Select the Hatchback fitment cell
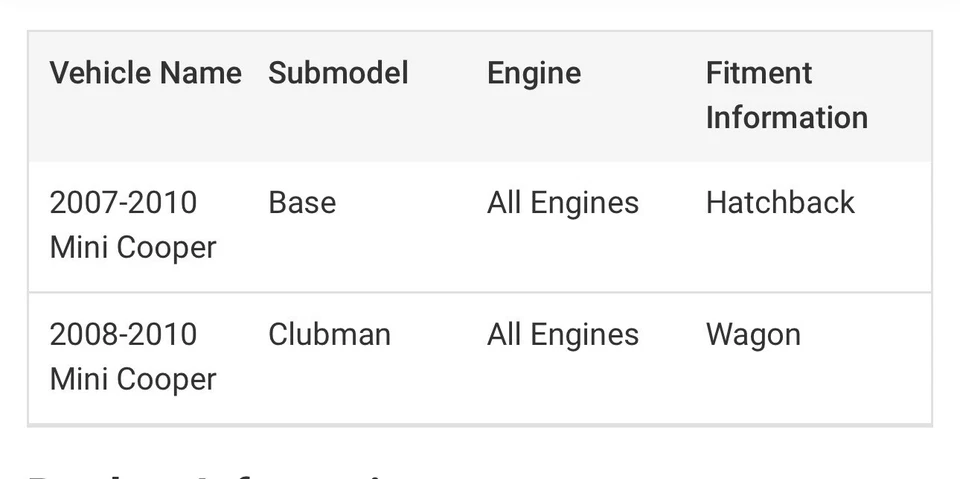Screen dimensions: 960x479 780,203
